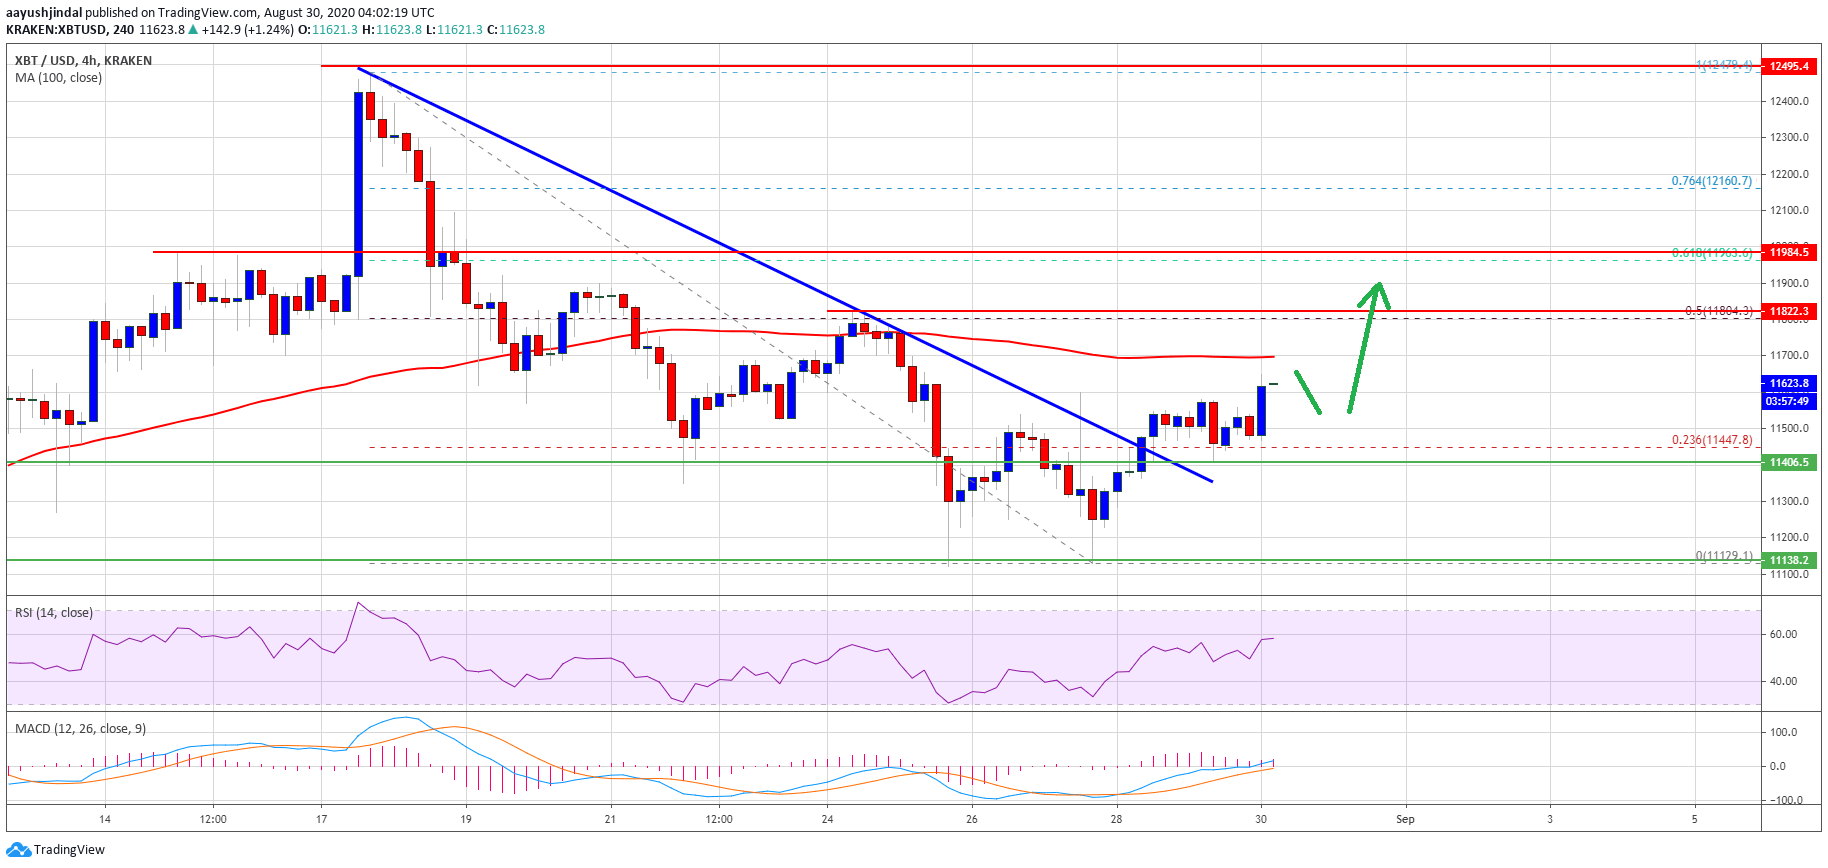The width and height of the screenshot is (1828, 868).
Task: Click the 21 date label on time axis
Action: coord(610,819)
